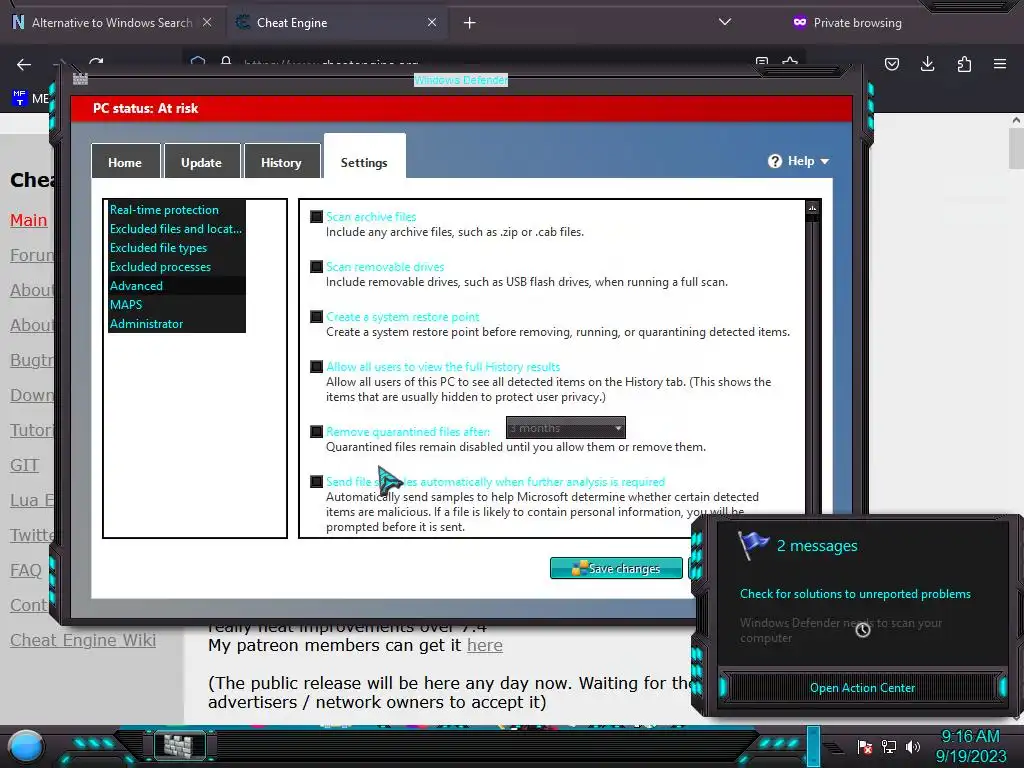Switch to the Update tab
Viewport: 1024px width, 768px height.
pyautogui.click(x=201, y=162)
